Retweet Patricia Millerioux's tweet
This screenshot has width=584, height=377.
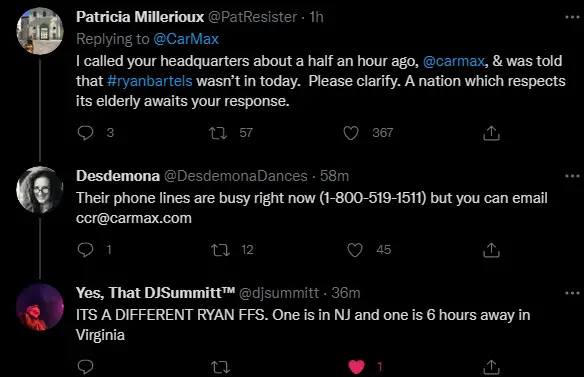tap(218, 133)
